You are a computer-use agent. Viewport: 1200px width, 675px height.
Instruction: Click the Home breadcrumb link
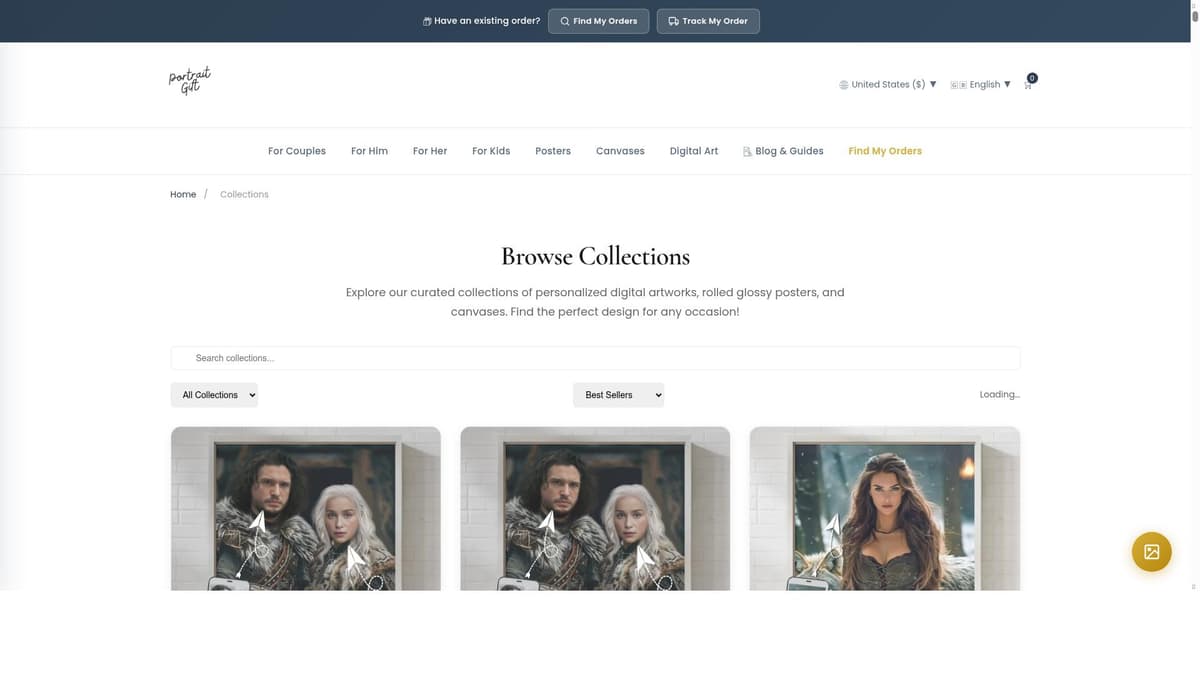tap(183, 194)
